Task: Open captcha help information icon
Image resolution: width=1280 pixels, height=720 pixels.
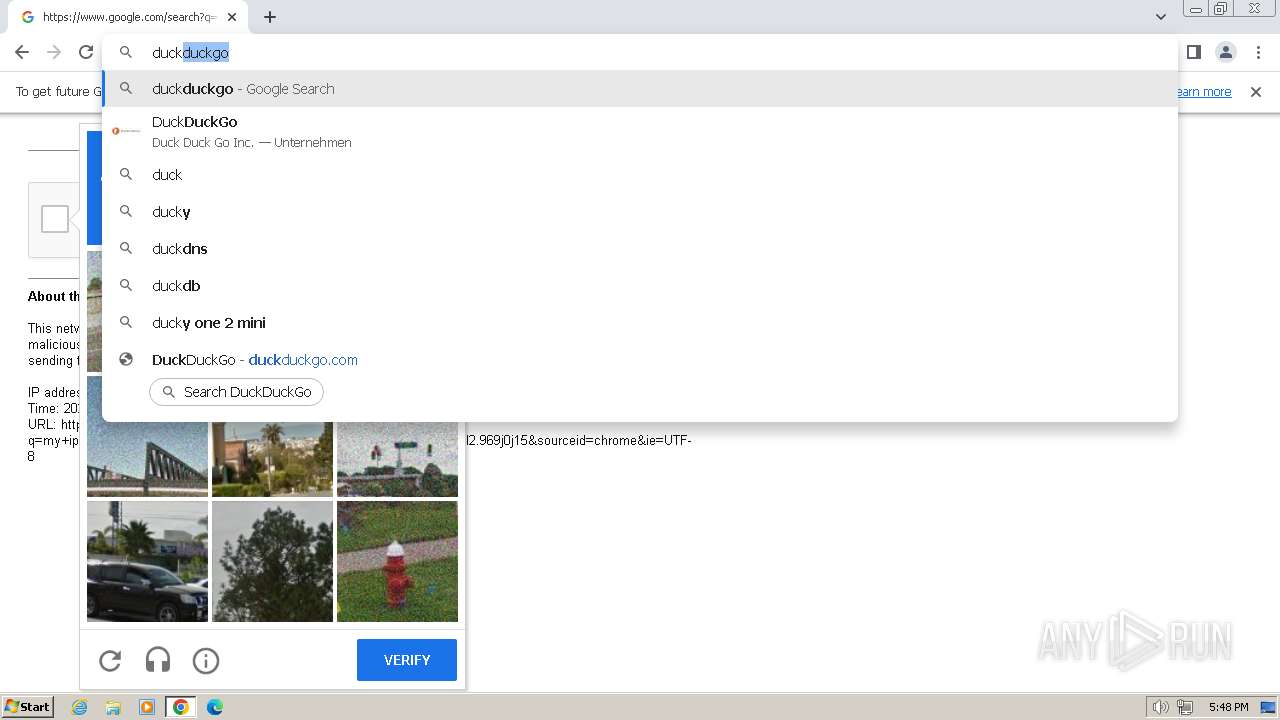Action: pyautogui.click(x=206, y=660)
